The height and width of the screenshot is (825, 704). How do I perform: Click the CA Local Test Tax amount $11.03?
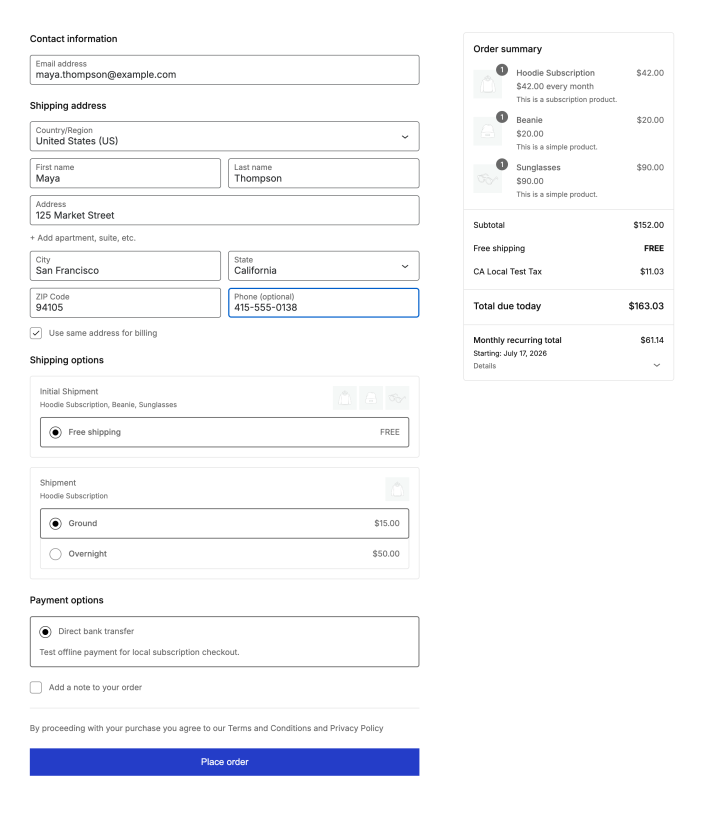[x=652, y=271]
